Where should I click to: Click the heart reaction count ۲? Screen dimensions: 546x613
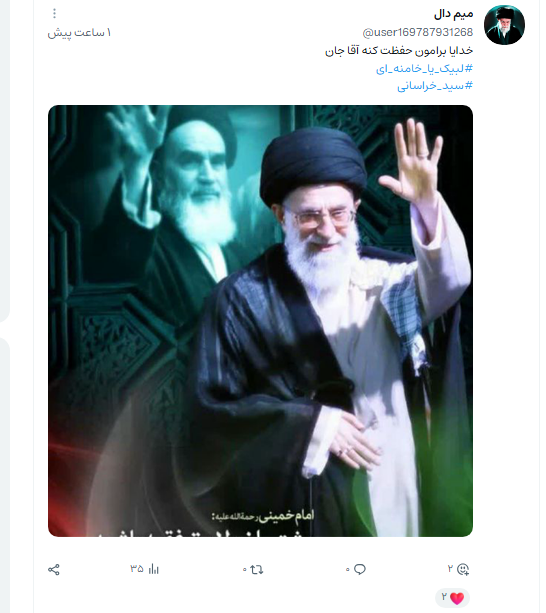pos(444,597)
